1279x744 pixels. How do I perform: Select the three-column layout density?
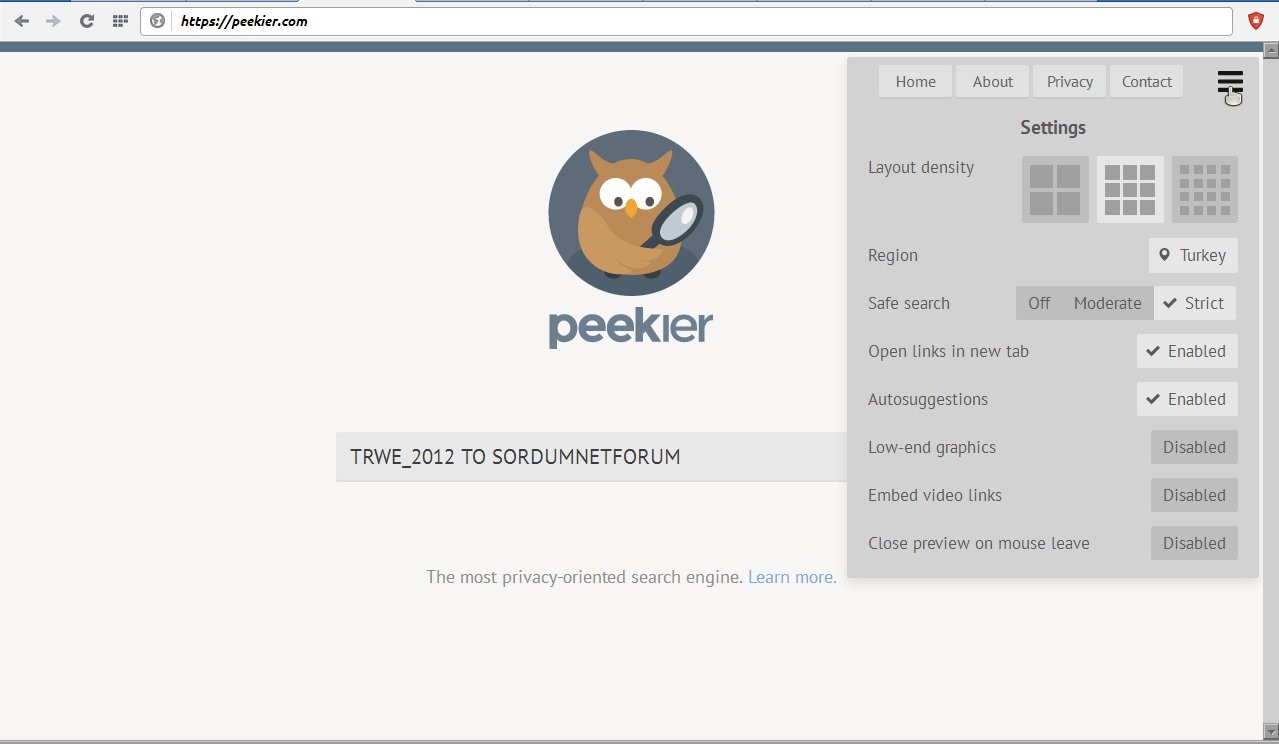pyautogui.click(x=1130, y=189)
